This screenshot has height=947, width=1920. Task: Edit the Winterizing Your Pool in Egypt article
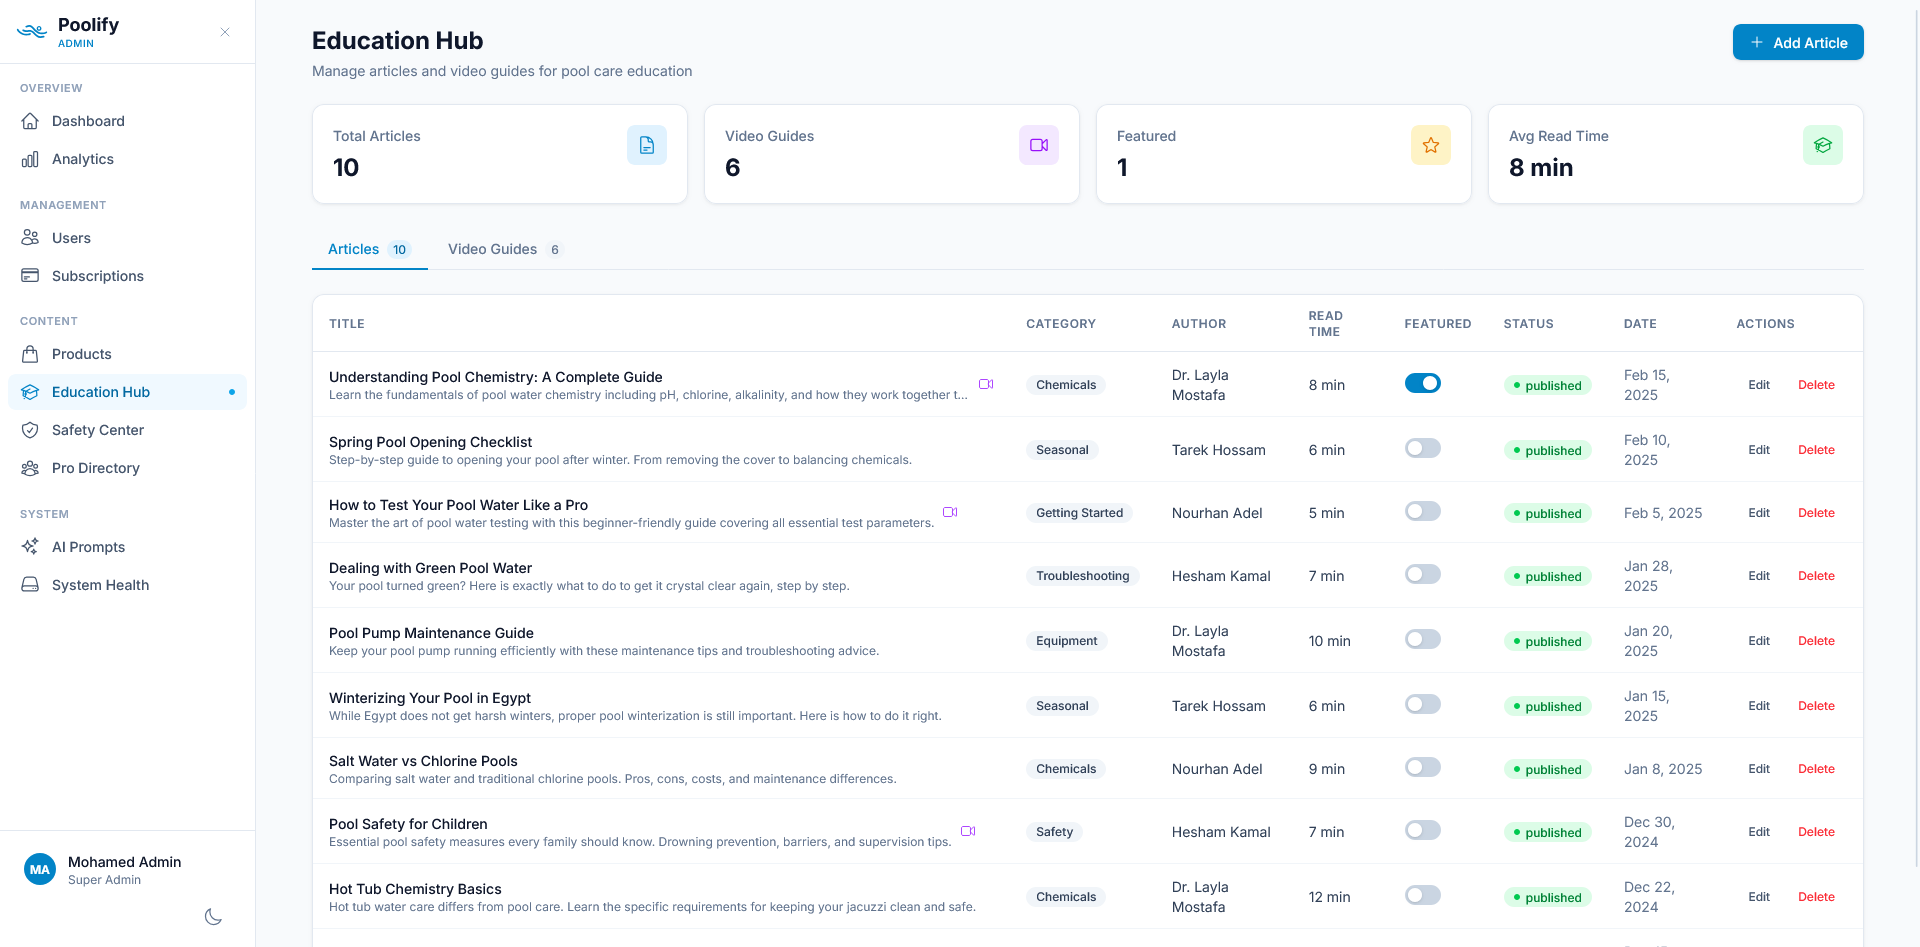[1759, 706]
